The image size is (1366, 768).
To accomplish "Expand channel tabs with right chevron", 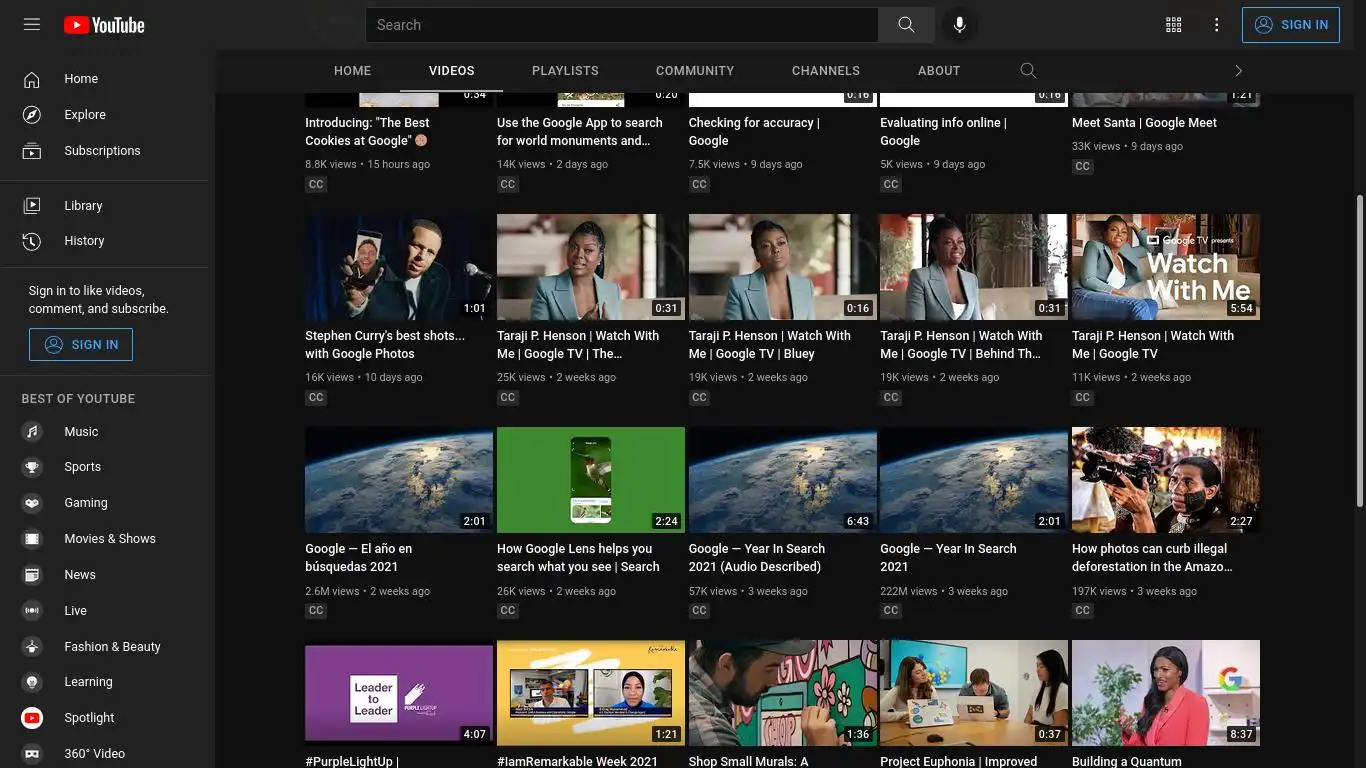I will [x=1238, y=71].
